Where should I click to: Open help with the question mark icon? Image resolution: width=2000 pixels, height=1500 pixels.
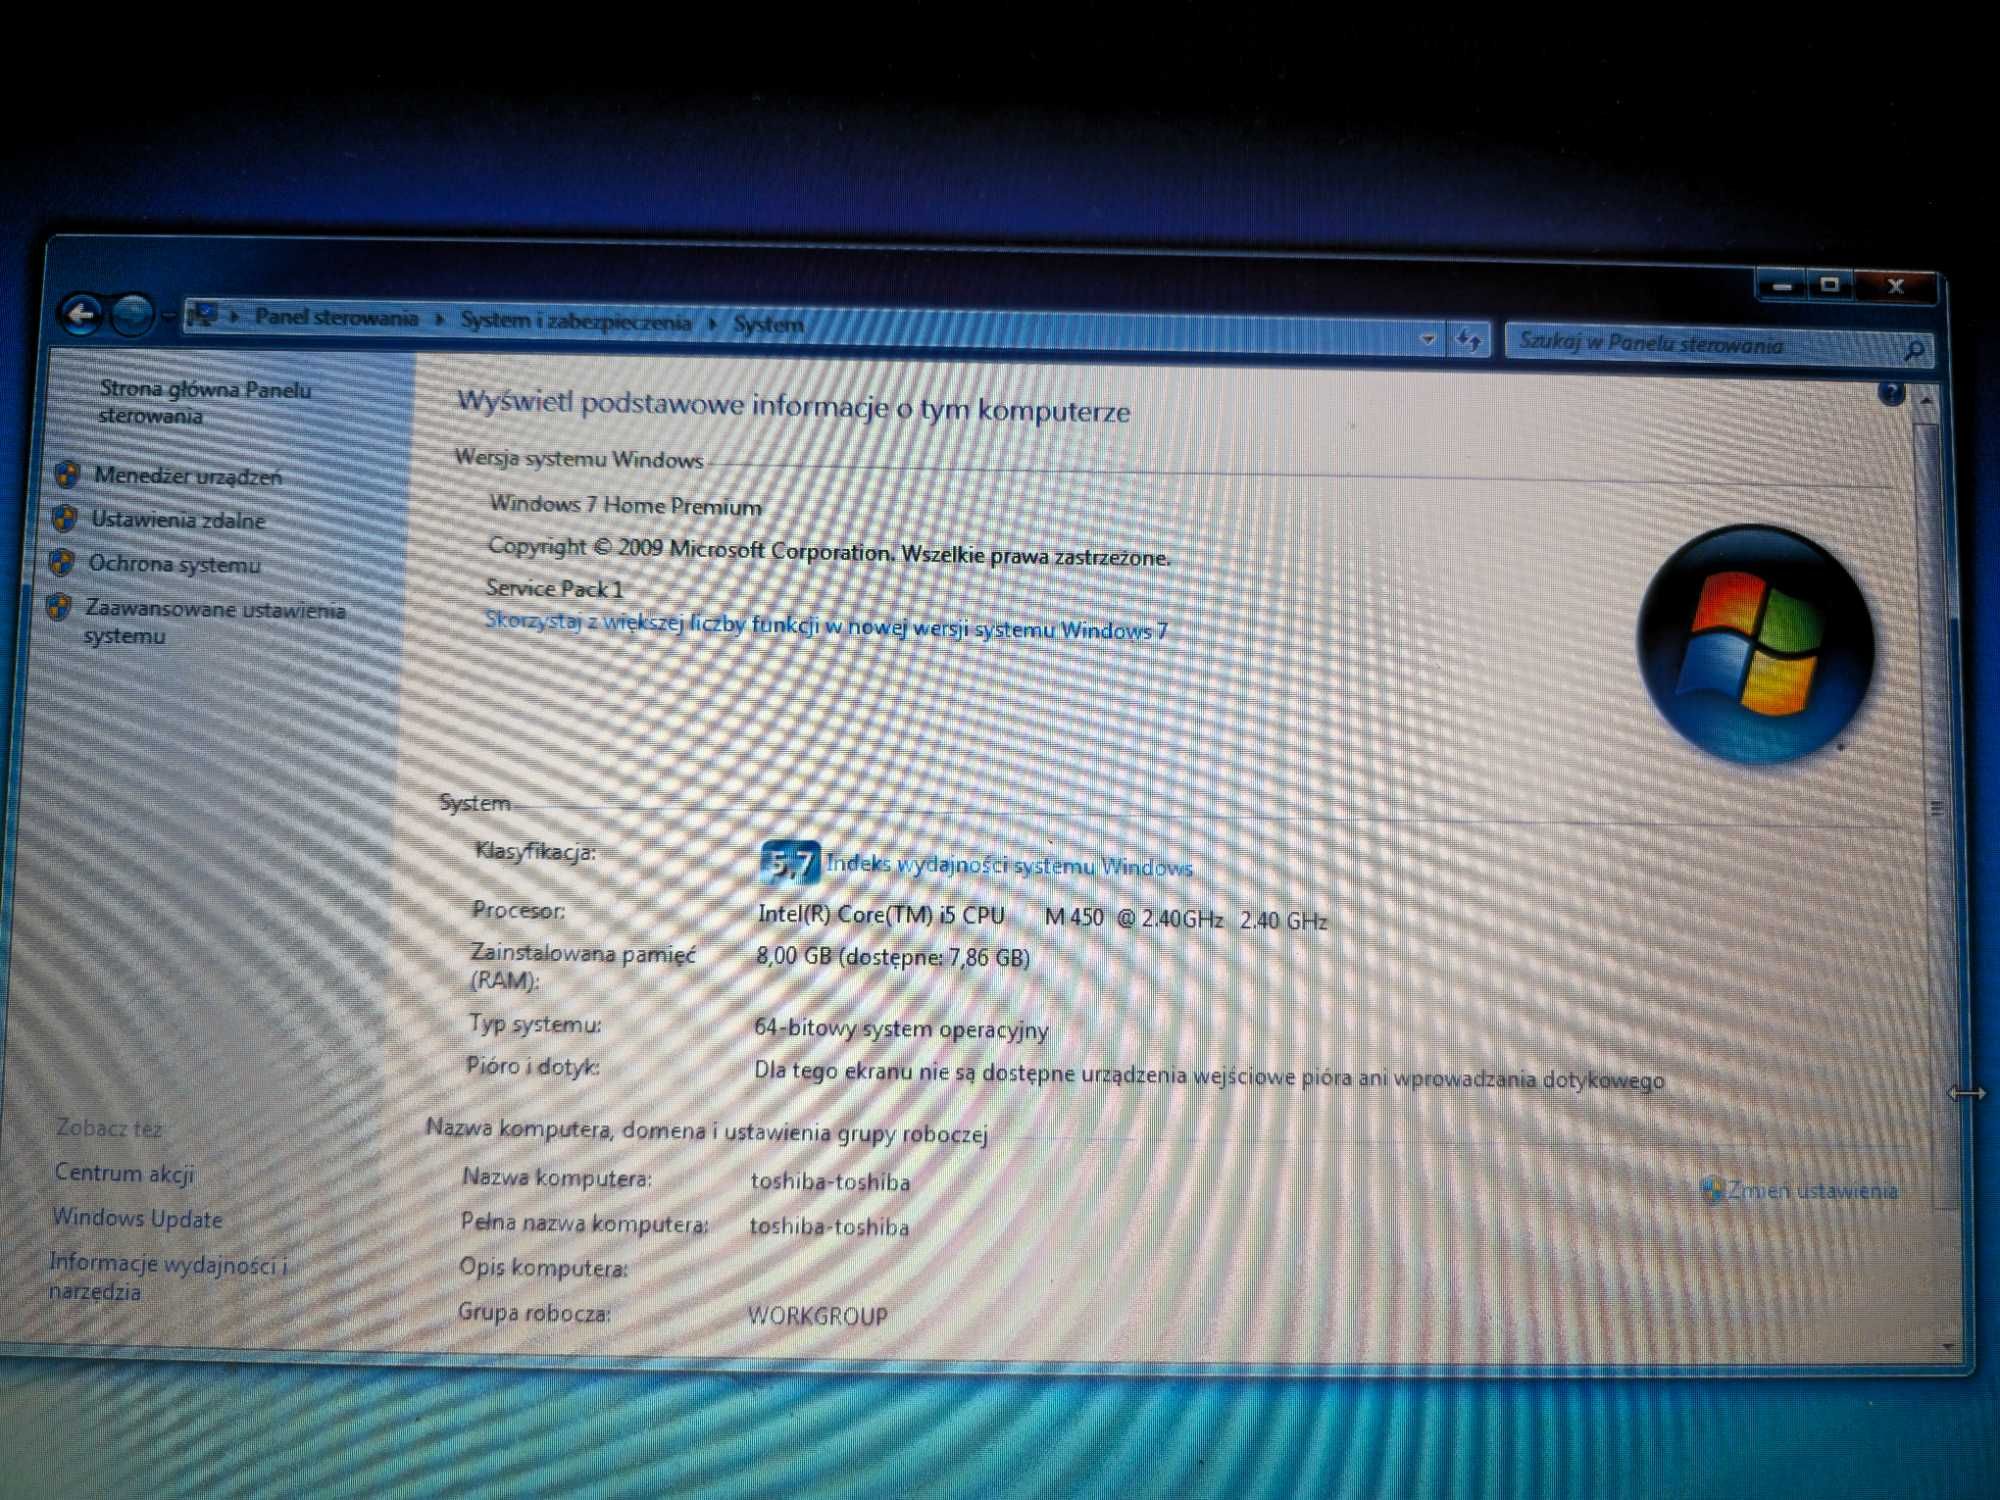pos(1890,393)
